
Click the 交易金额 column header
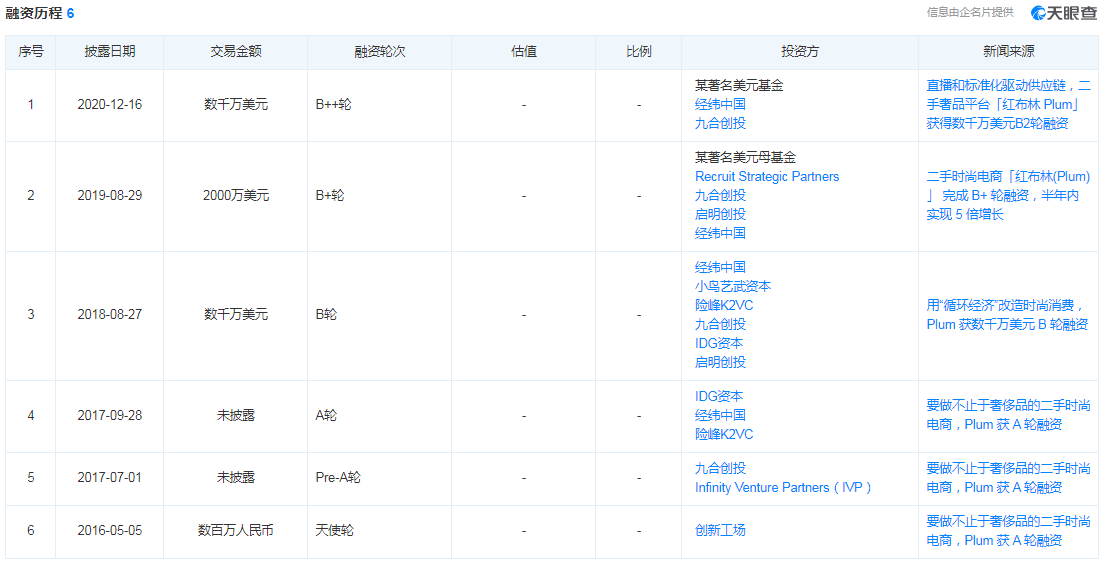tap(235, 52)
